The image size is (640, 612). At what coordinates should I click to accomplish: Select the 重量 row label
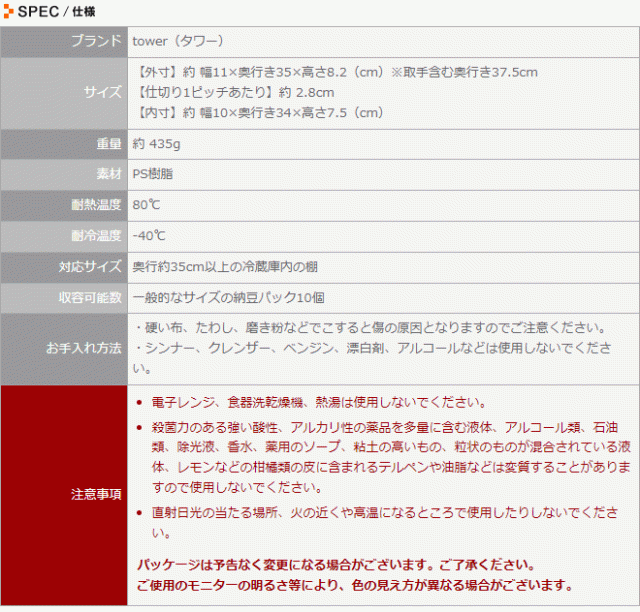(x=109, y=144)
